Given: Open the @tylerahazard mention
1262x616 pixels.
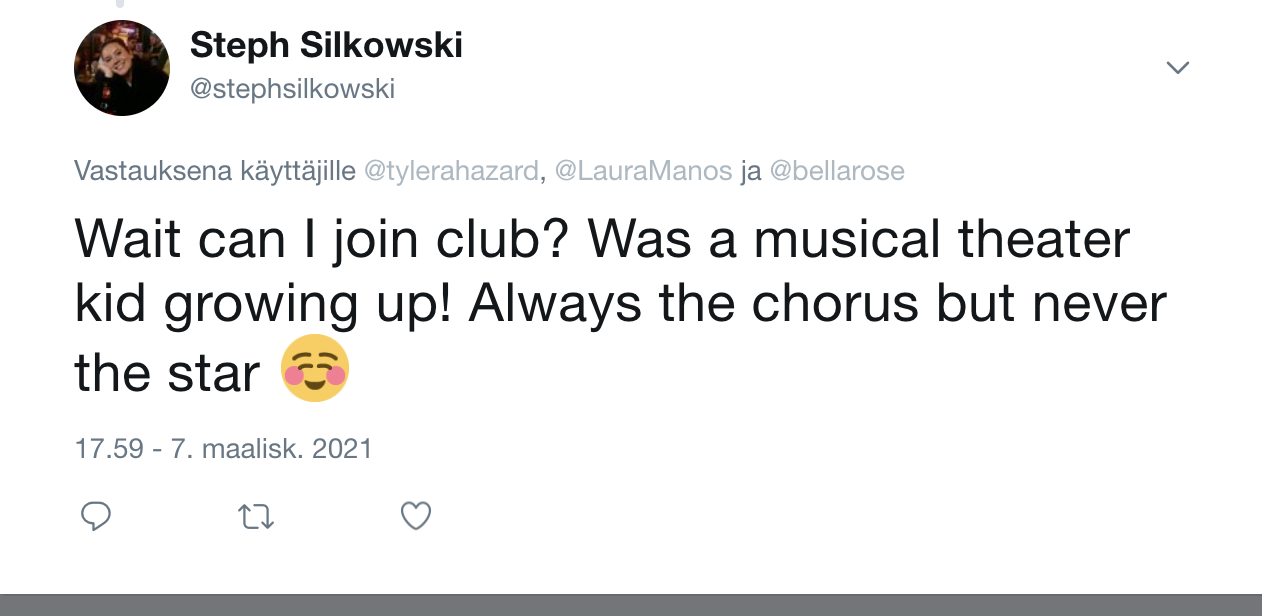Looking at the screenshot, I should [x=451, y=171].
